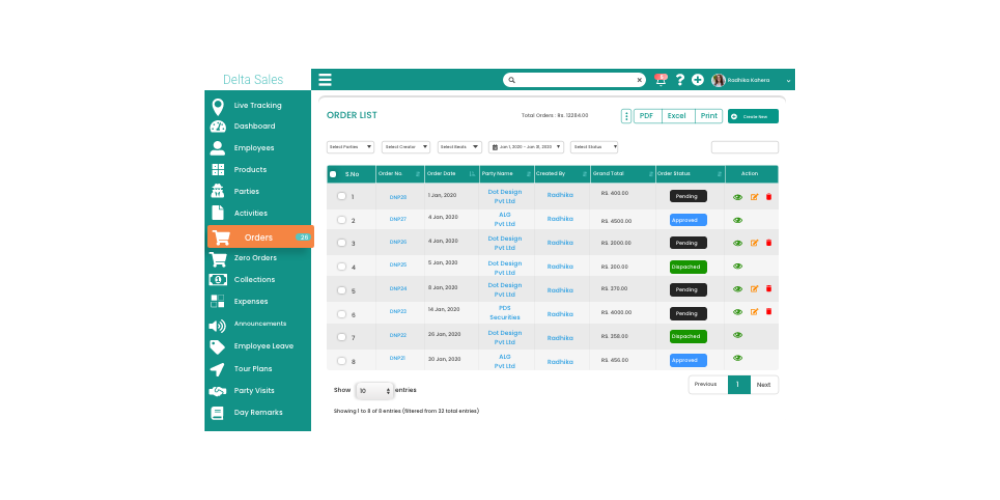View order DNP25 with the eye icon
1000x500 pixels.
point(738,266)
